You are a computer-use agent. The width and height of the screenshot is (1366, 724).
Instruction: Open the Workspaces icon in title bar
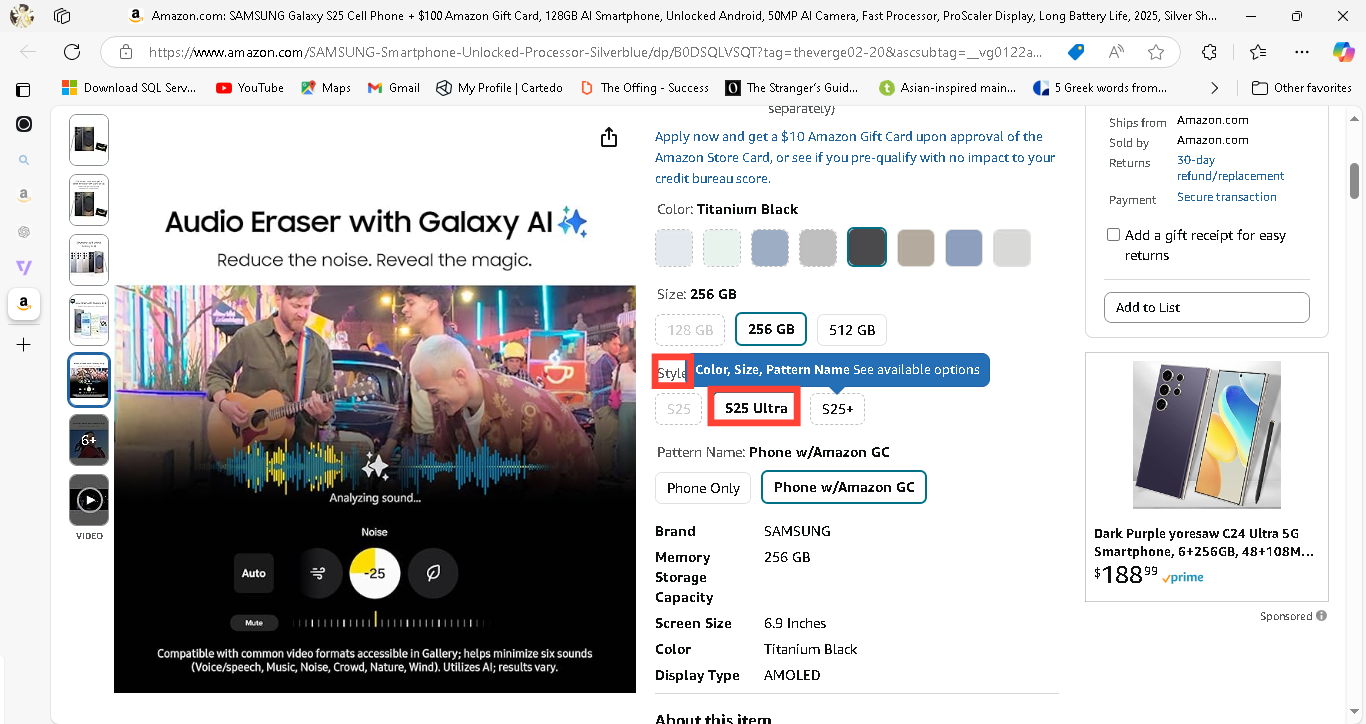coord(62,16)
